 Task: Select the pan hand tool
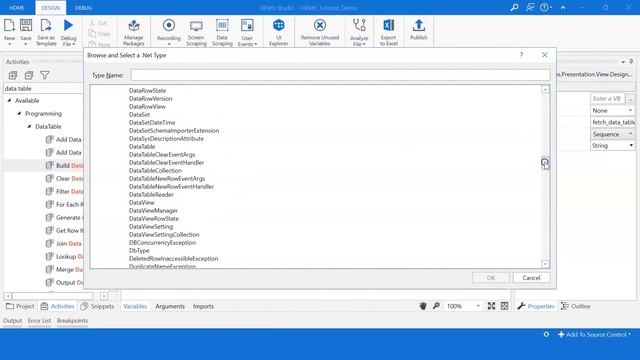click(x=423, y=306)
